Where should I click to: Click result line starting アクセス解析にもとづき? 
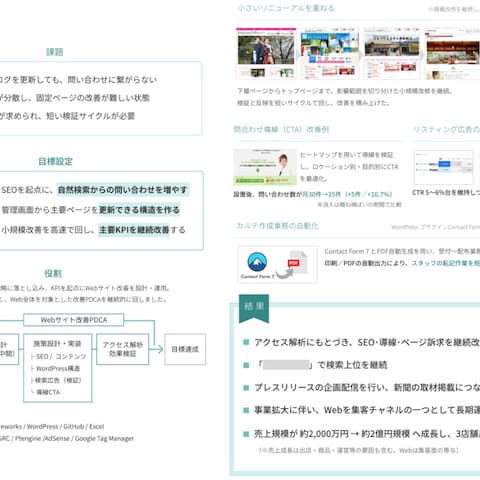(367, 342)
